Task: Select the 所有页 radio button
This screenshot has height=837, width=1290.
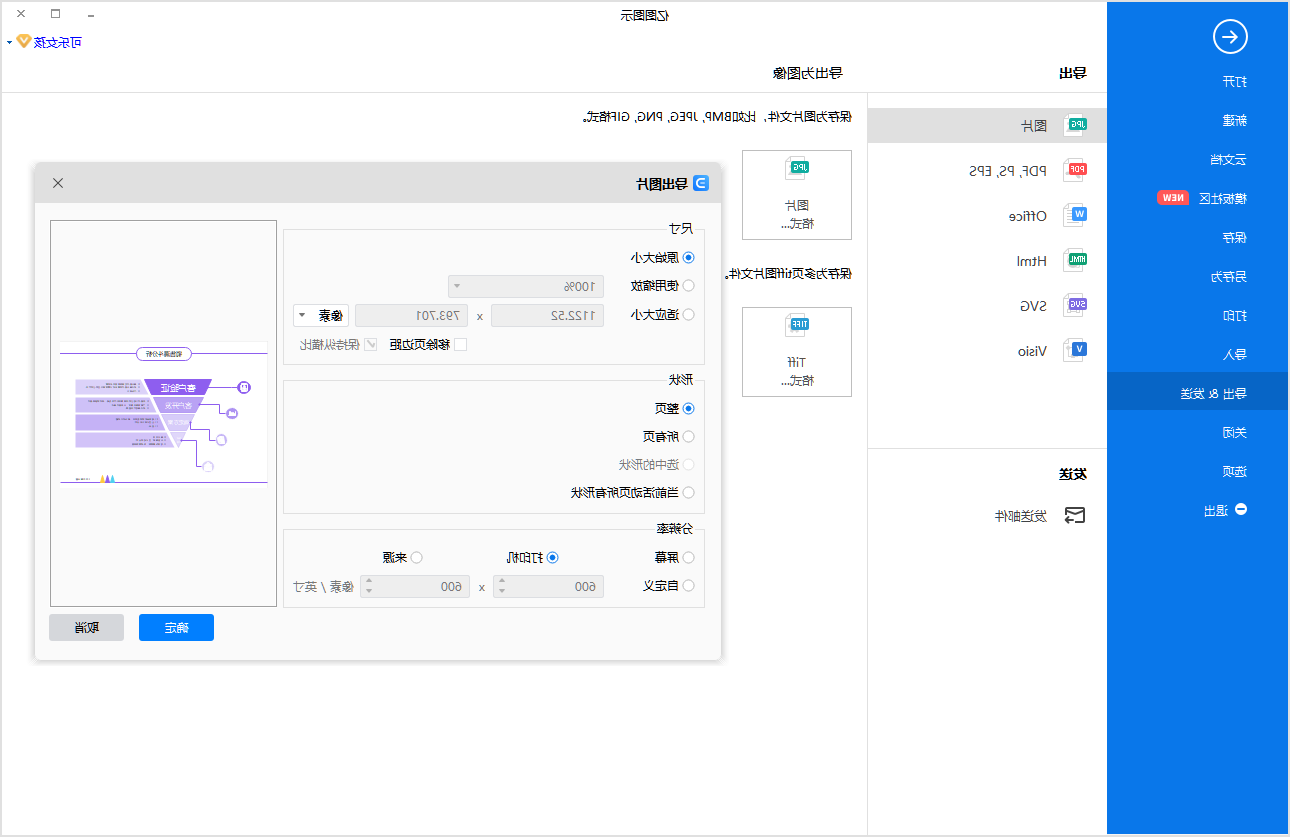Action: (x=688, y=436)
